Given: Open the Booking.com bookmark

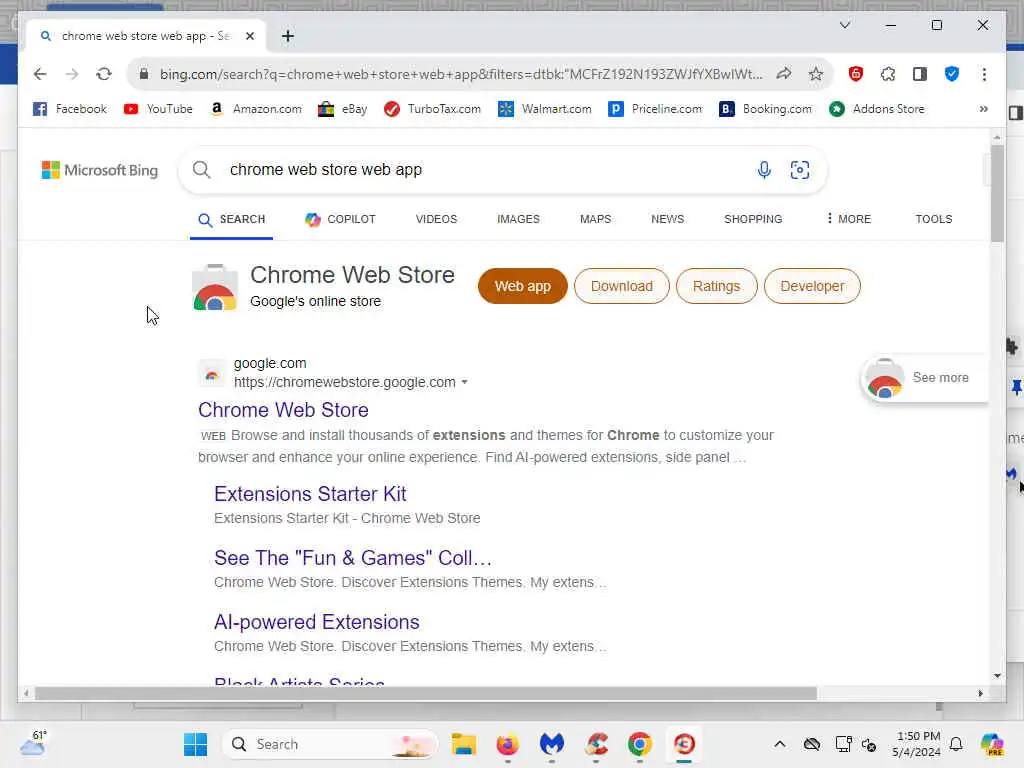Looking at the screenshot, I should tap(765, 109).
